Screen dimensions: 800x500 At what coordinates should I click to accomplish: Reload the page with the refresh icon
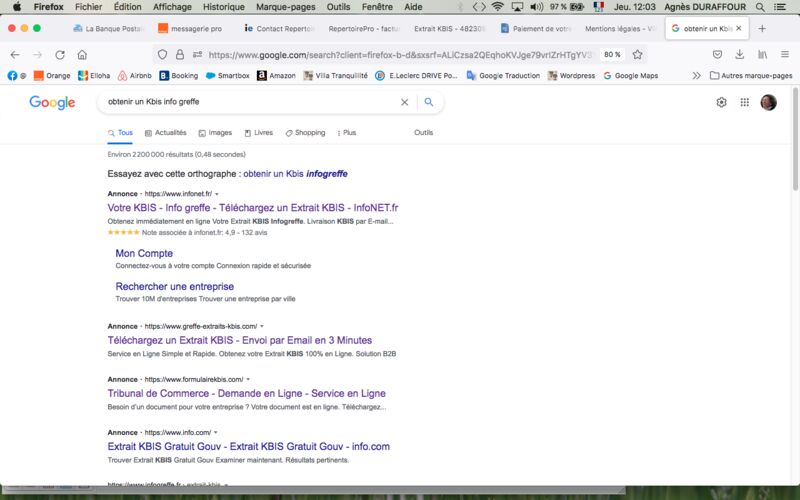coord(60,55)
